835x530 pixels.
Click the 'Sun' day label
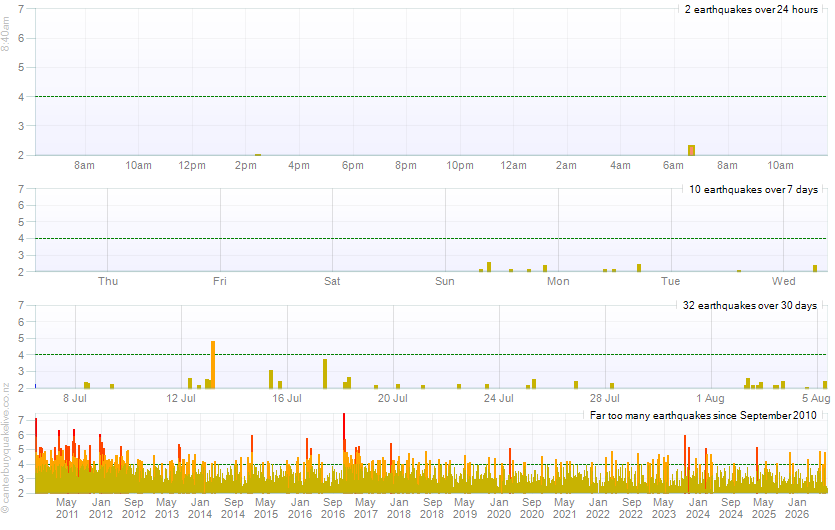445,281
